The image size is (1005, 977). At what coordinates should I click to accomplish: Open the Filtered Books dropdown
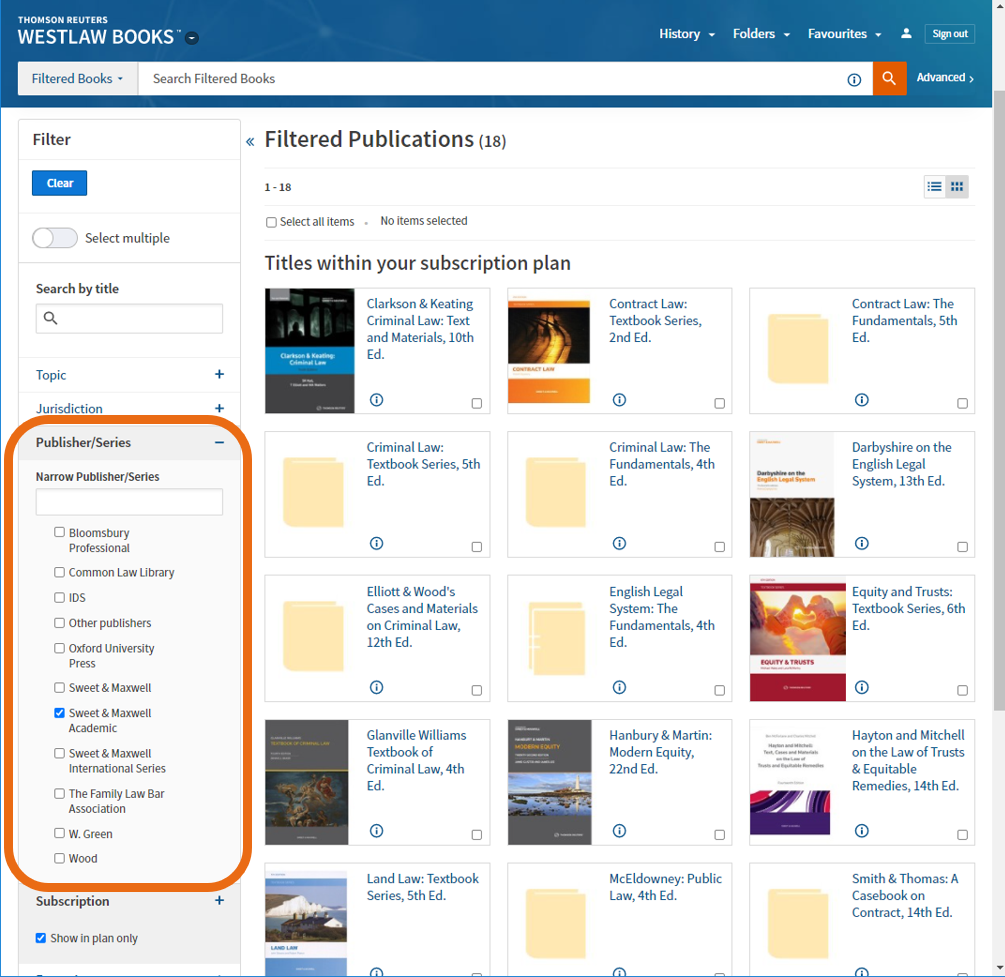77,78
